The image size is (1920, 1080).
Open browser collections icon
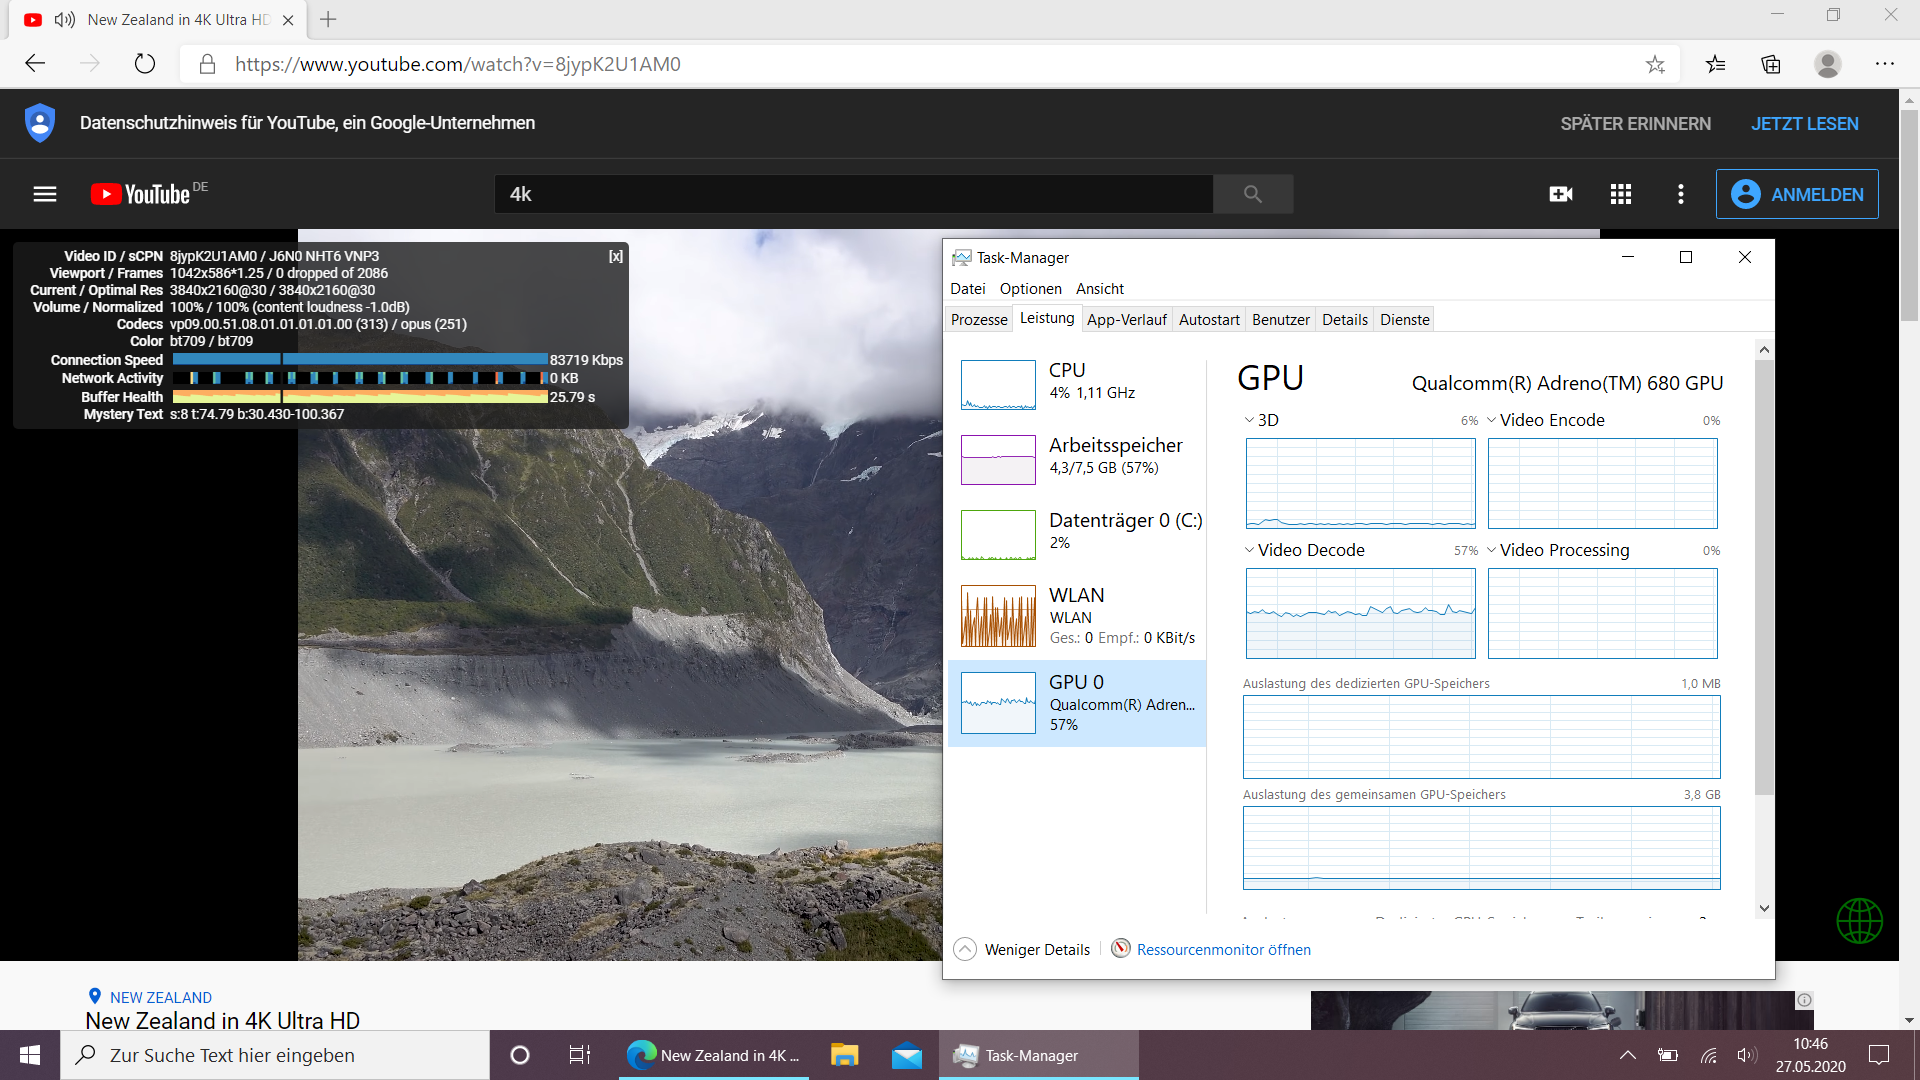coord(1771,64)
